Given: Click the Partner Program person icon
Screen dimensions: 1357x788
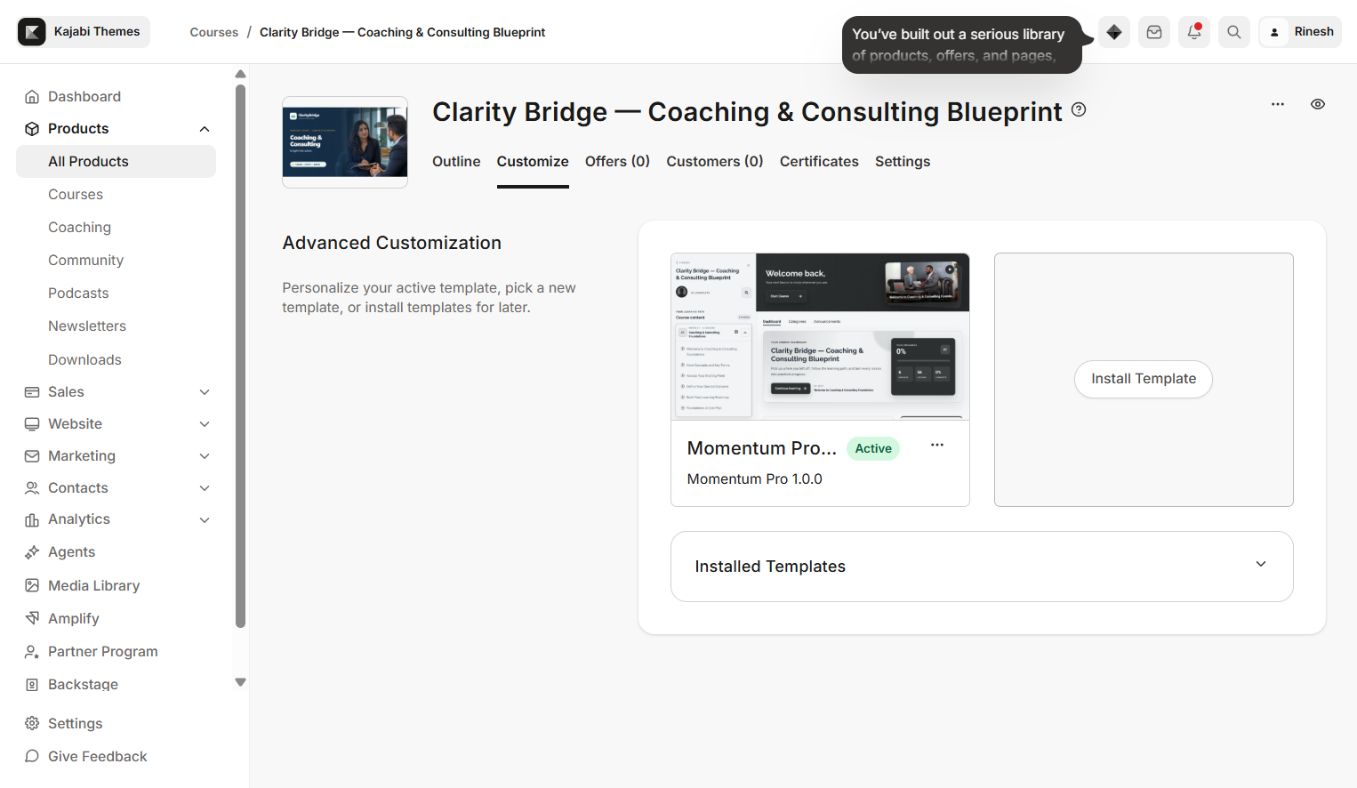Looking at the screenshot, I should point(32,652).
